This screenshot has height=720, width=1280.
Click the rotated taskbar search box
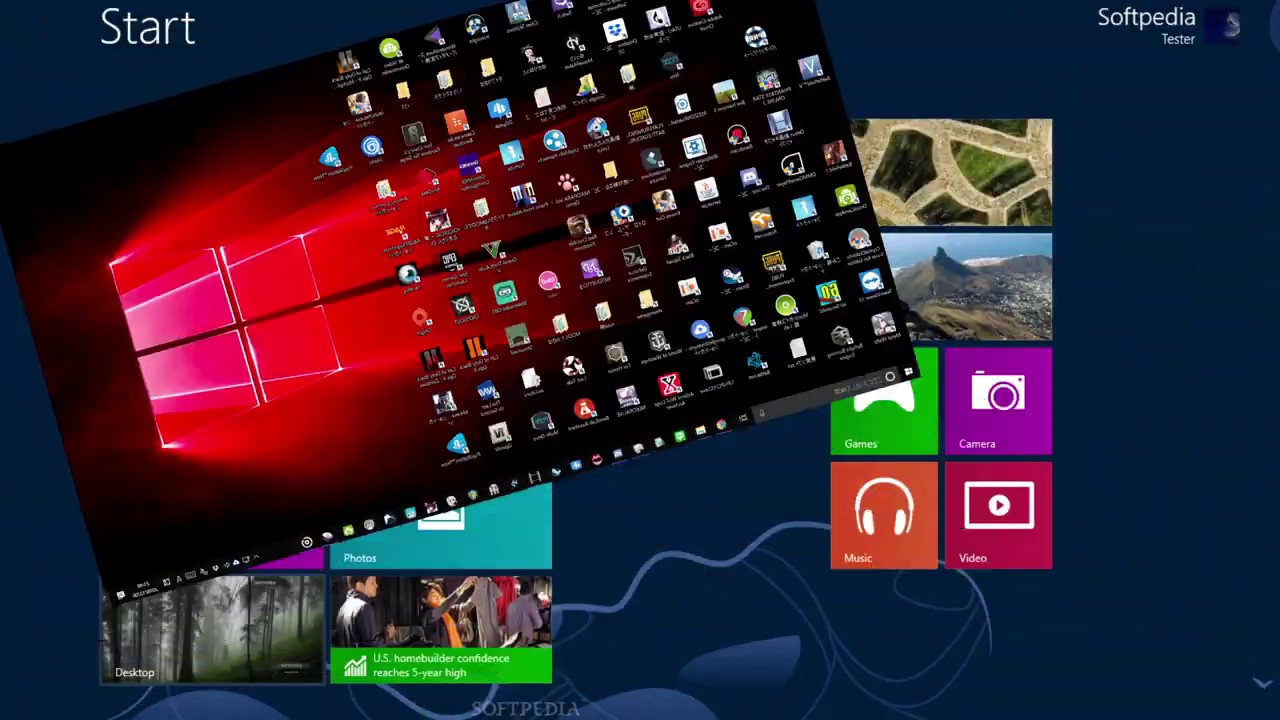824,393
